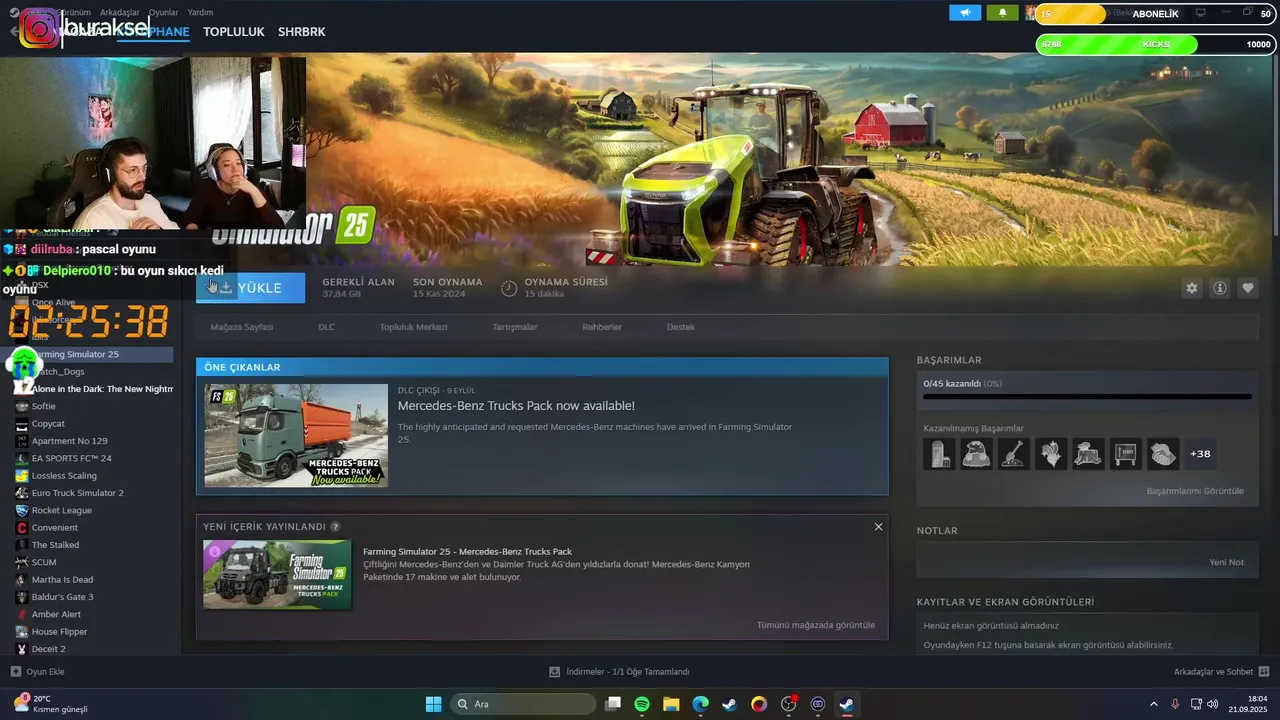Select second unearned achievement icon
This screenshot has height=720, width=1280.
click(976, 454)
